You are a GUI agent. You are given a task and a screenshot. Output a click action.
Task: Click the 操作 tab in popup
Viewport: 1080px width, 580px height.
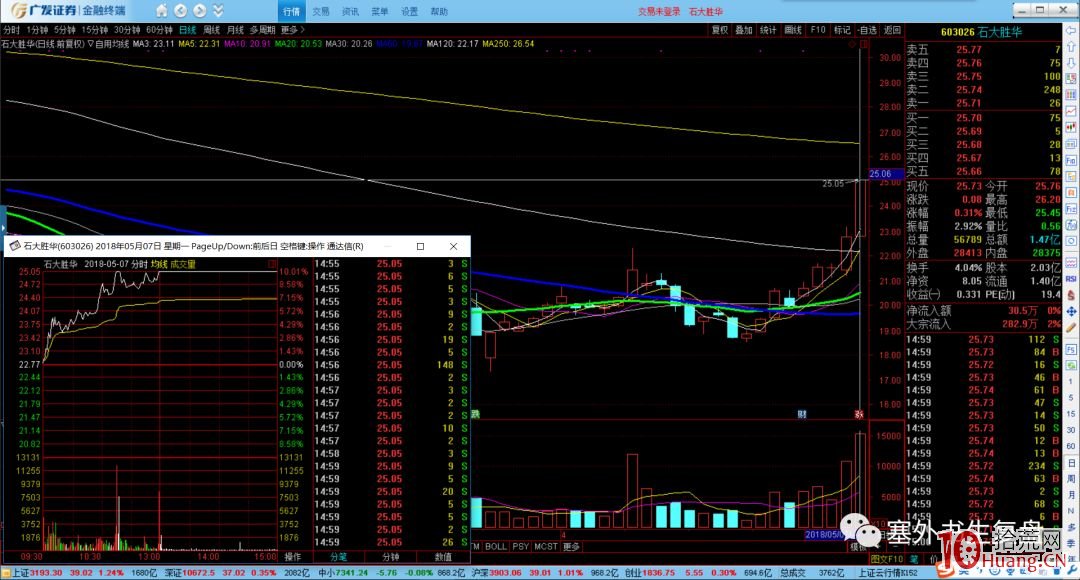point(293,557)
